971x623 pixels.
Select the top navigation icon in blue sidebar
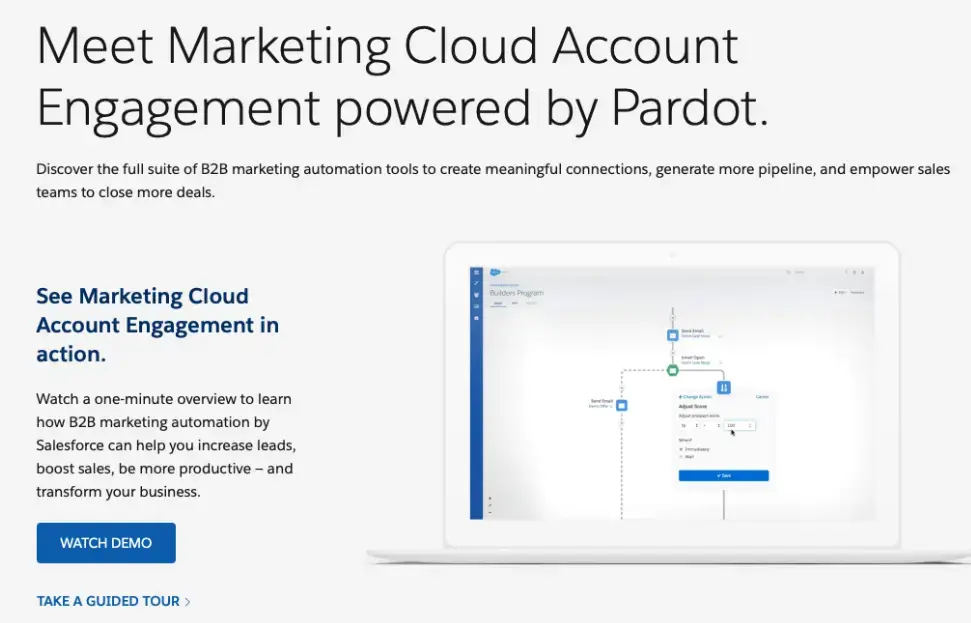pyautogui.click(x=476, y=271)
